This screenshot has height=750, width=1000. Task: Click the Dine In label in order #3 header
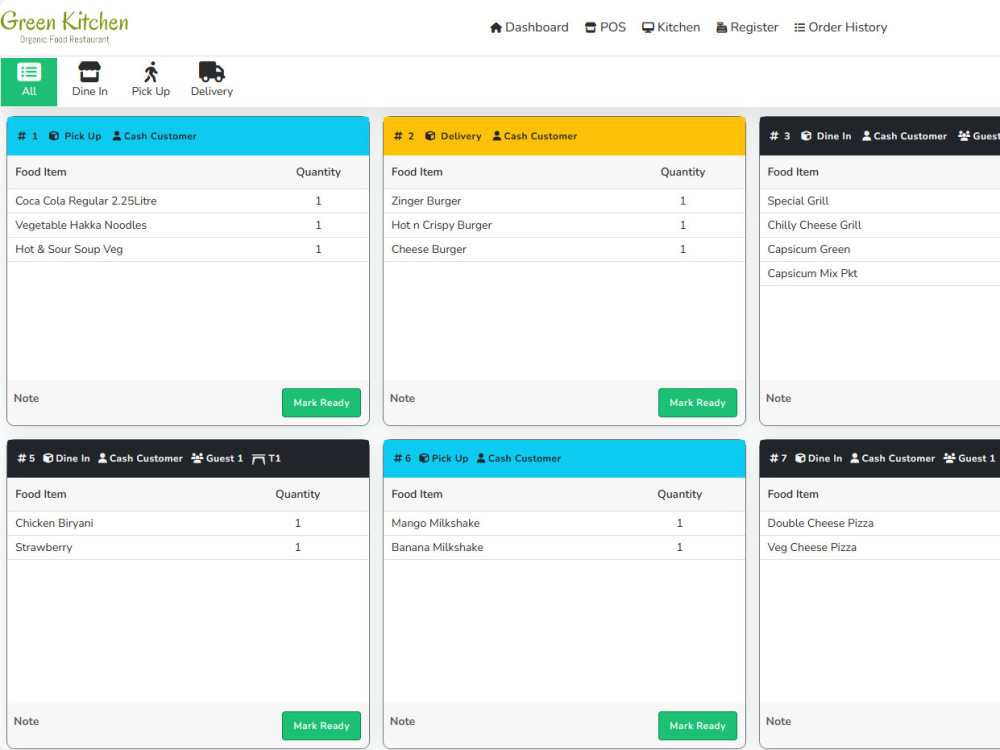(834, 136)
